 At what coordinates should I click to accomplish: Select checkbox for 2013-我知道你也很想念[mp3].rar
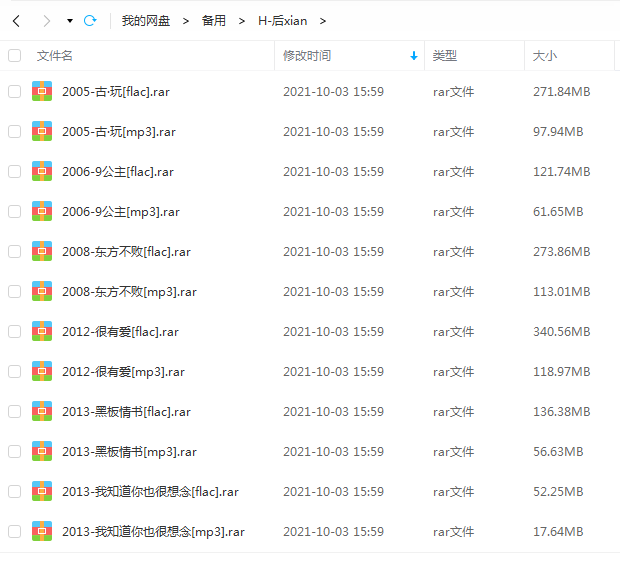pyautogui.click(x=15, y=531)
